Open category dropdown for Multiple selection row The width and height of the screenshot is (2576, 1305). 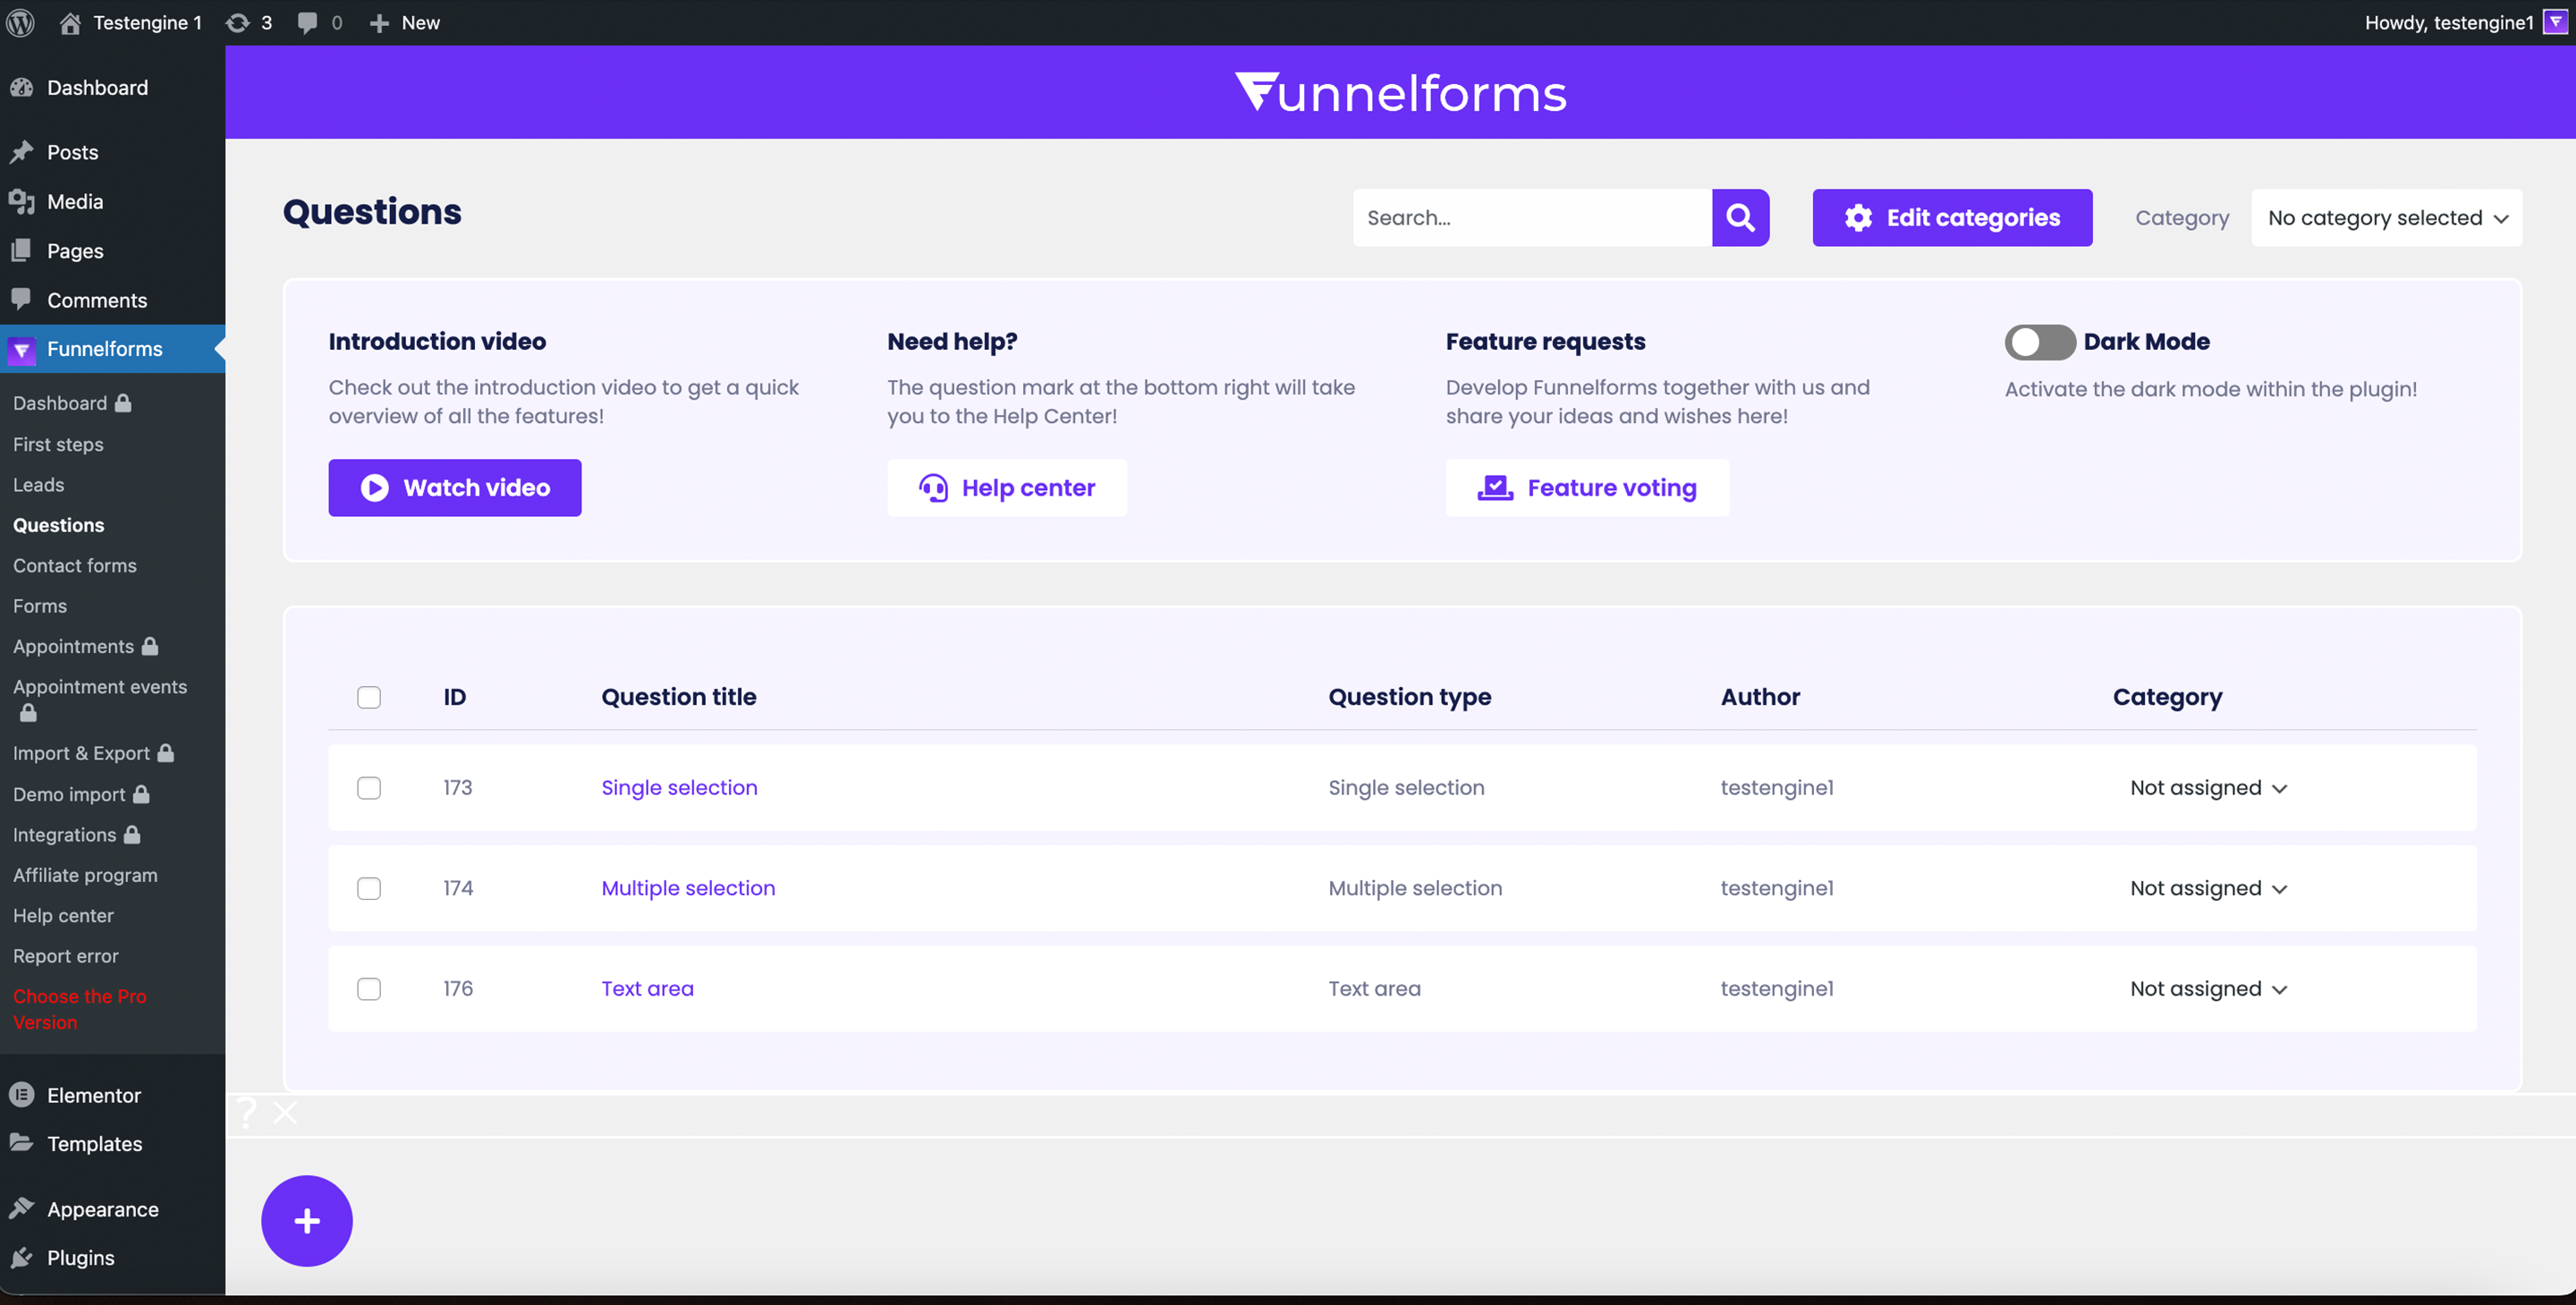[x=2208, y=888]
